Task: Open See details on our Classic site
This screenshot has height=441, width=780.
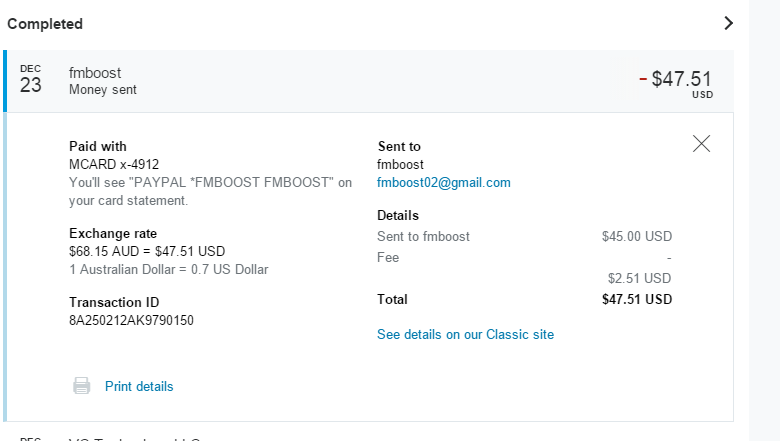Action: (x=465, y=334)
